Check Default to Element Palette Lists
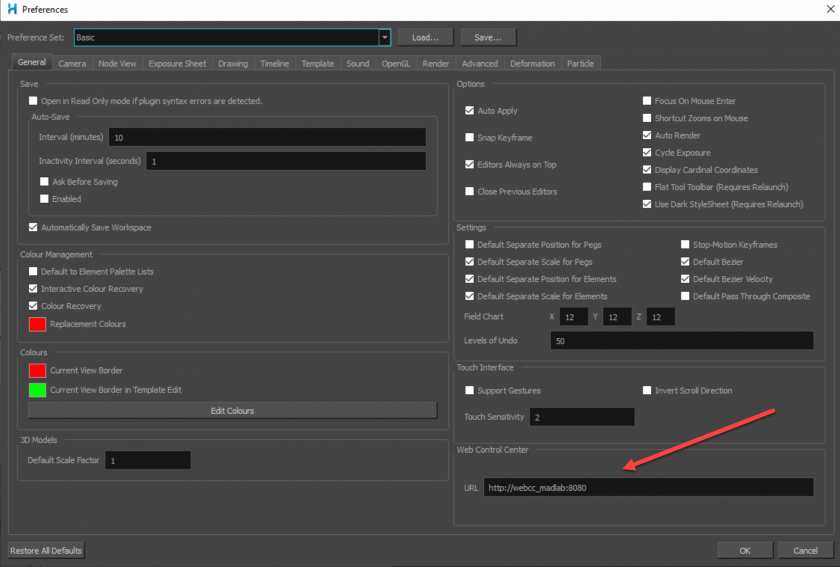Viewport: 840px width, 567px height. (33, 272)
